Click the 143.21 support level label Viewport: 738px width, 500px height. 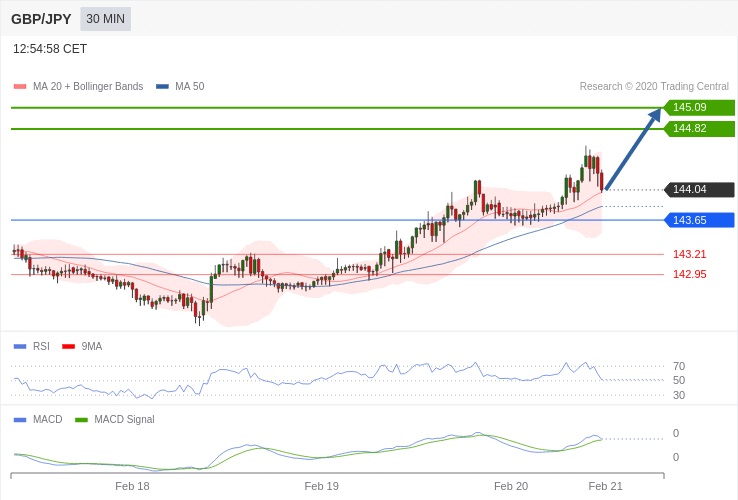click(x=689, y=254)
